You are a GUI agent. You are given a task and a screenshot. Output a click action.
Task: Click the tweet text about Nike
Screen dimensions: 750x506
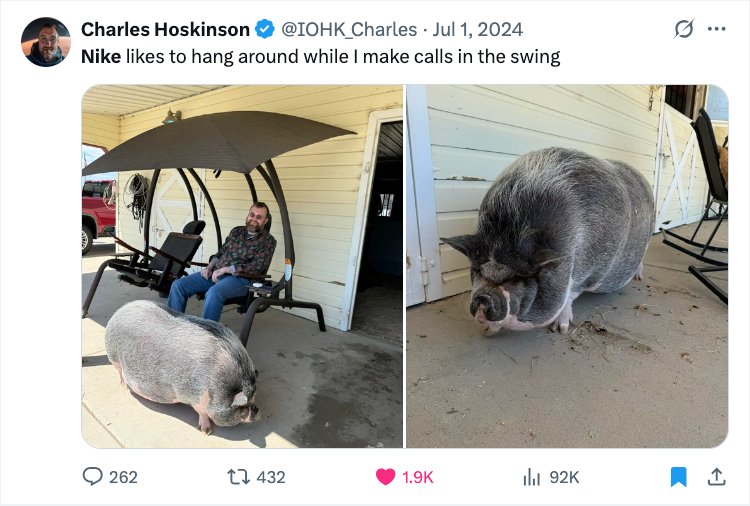(320, 56)
